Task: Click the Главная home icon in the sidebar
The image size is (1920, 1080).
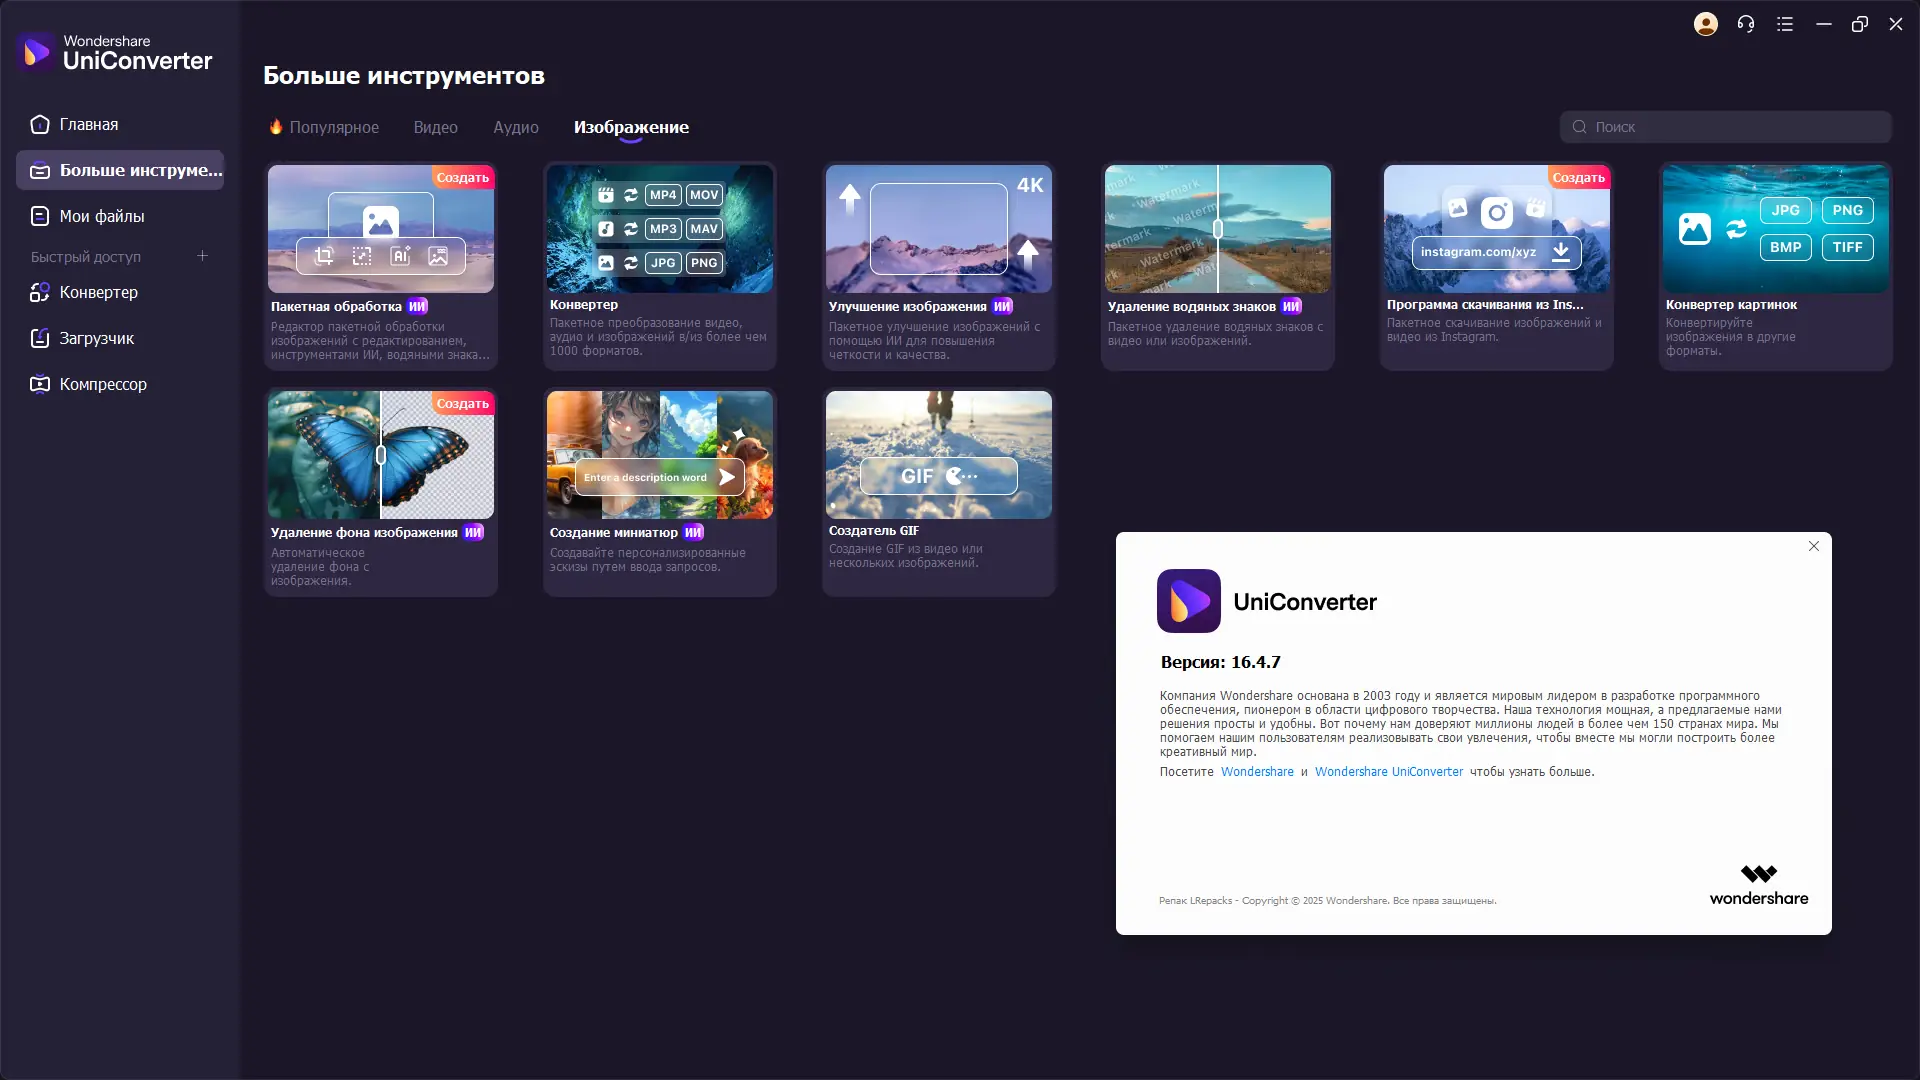Action: coord(40,125)
